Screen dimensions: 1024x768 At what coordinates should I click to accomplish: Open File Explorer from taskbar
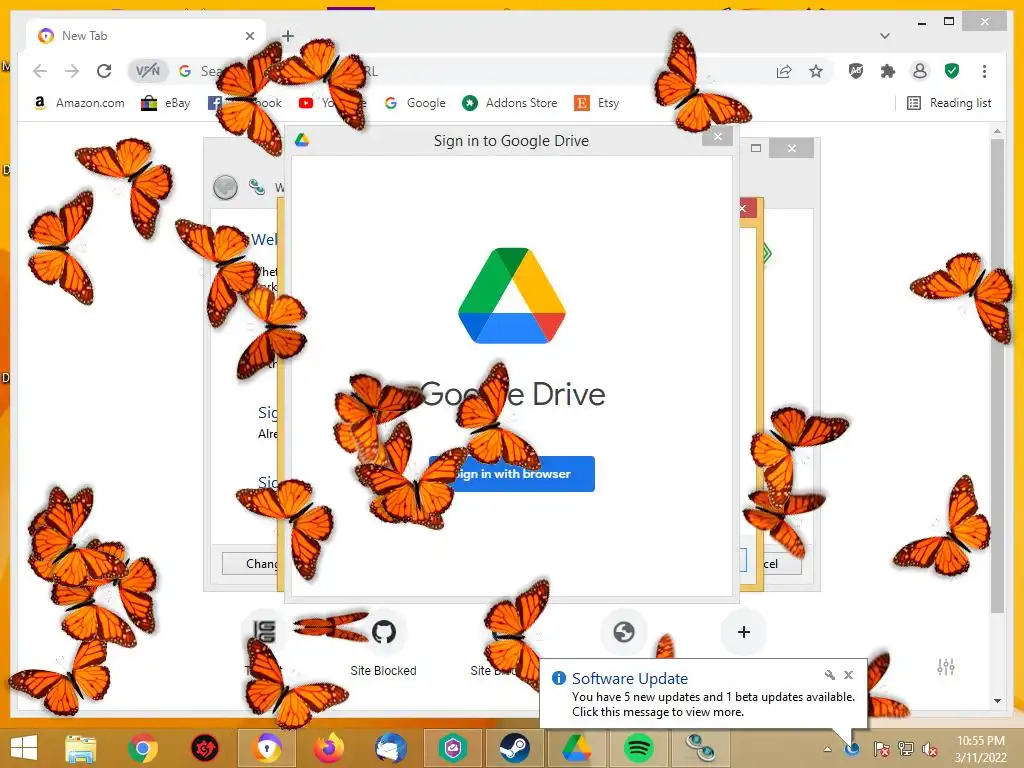coord(80,748)
